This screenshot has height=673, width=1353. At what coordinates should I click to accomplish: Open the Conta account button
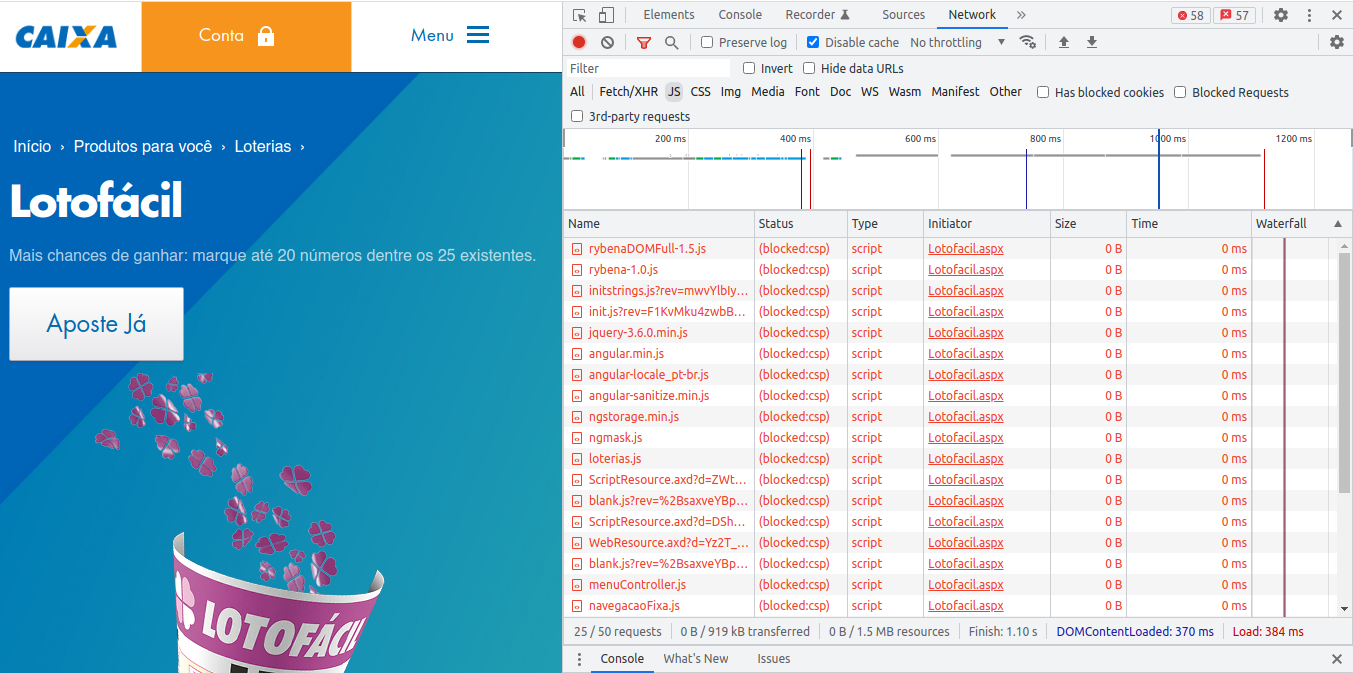(x=246, y=36)
